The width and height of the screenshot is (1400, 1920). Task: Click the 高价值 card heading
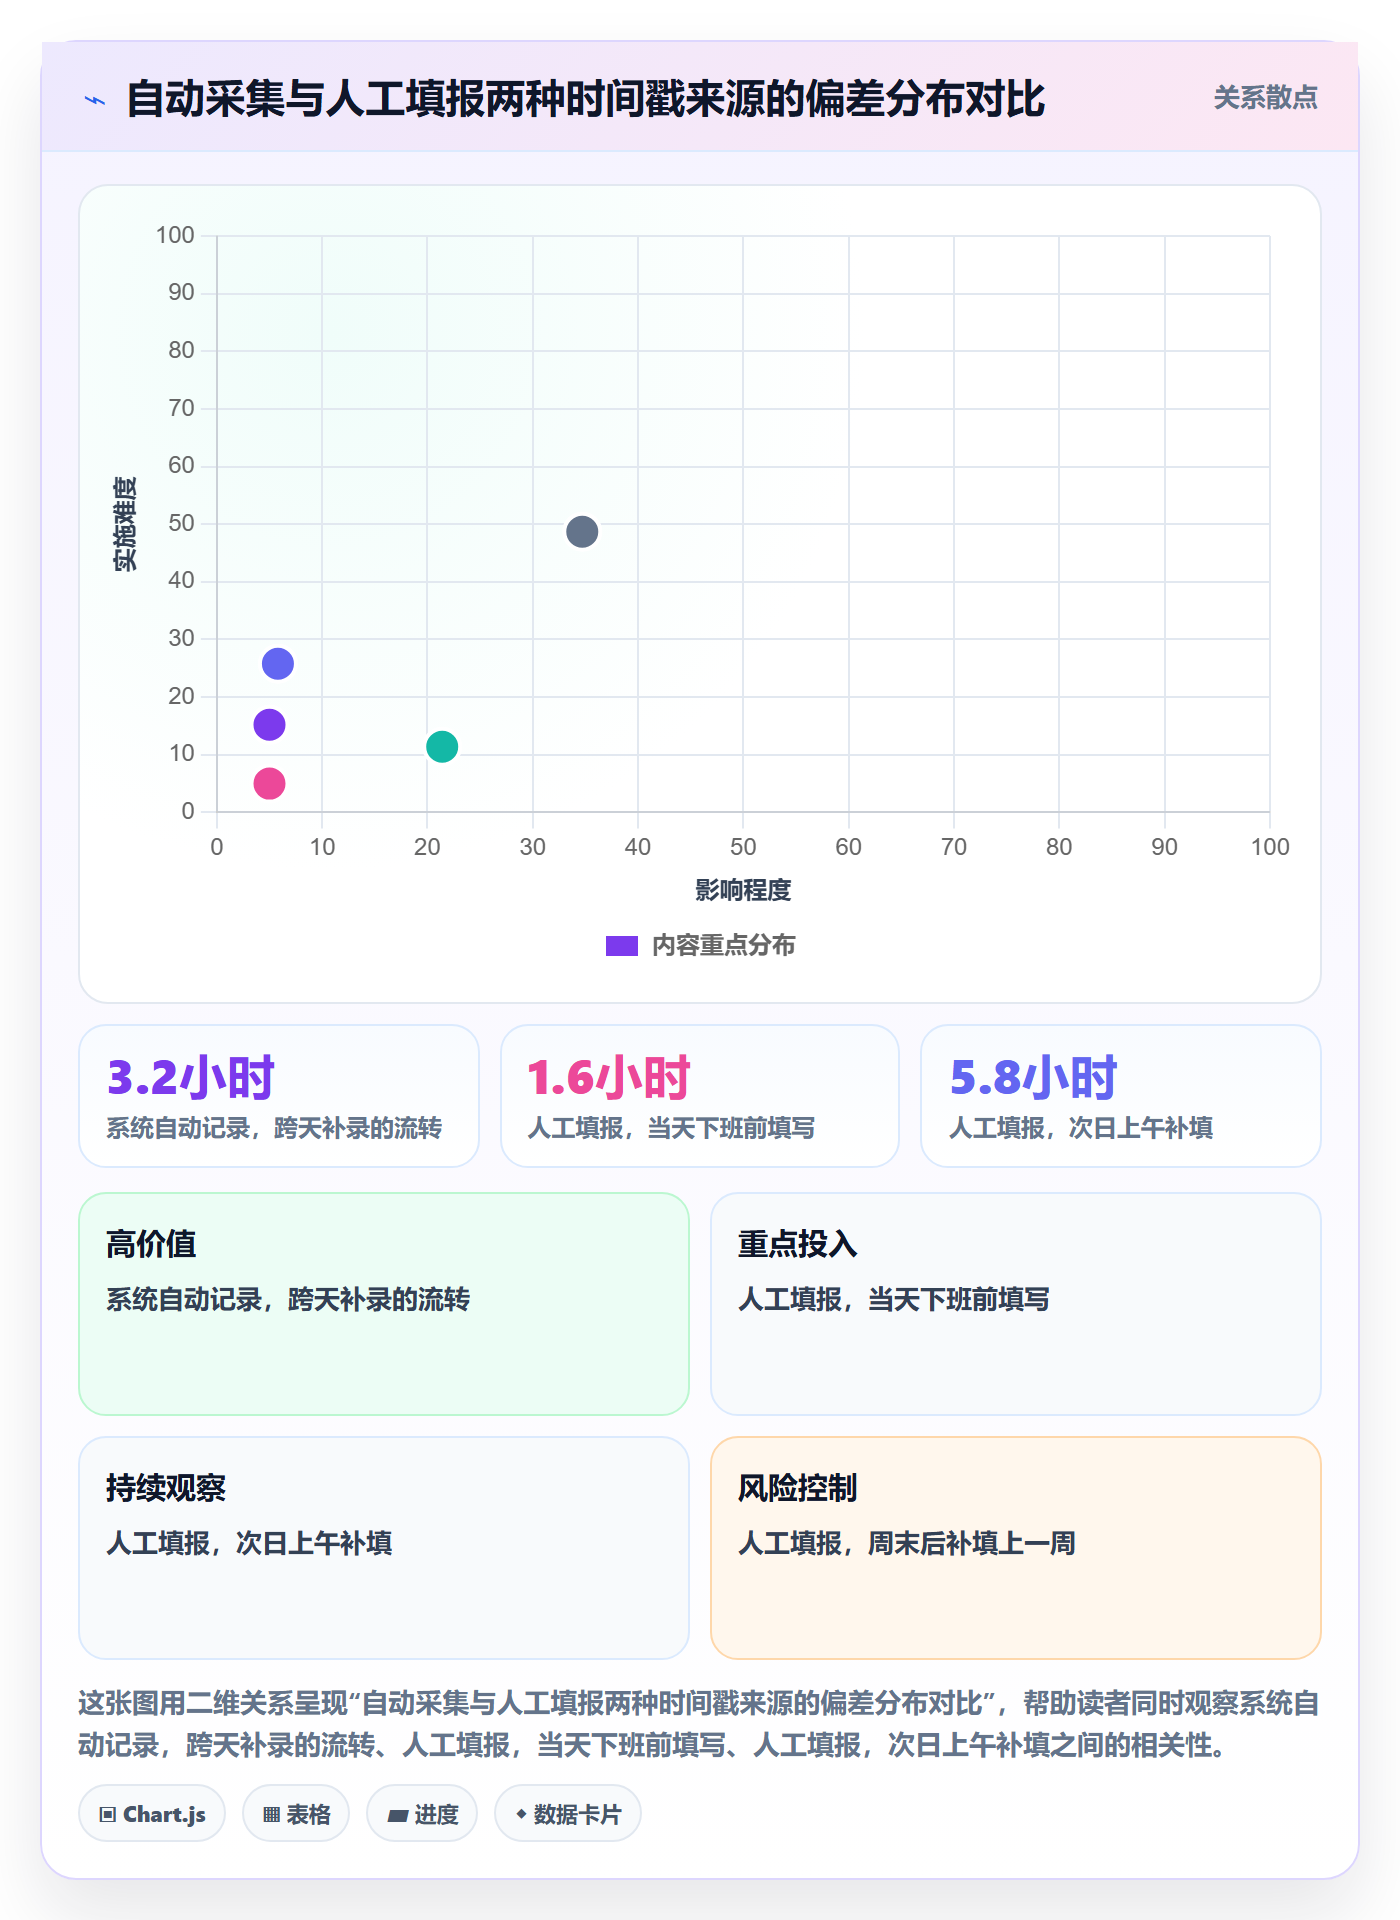[x=151, y=1245]
